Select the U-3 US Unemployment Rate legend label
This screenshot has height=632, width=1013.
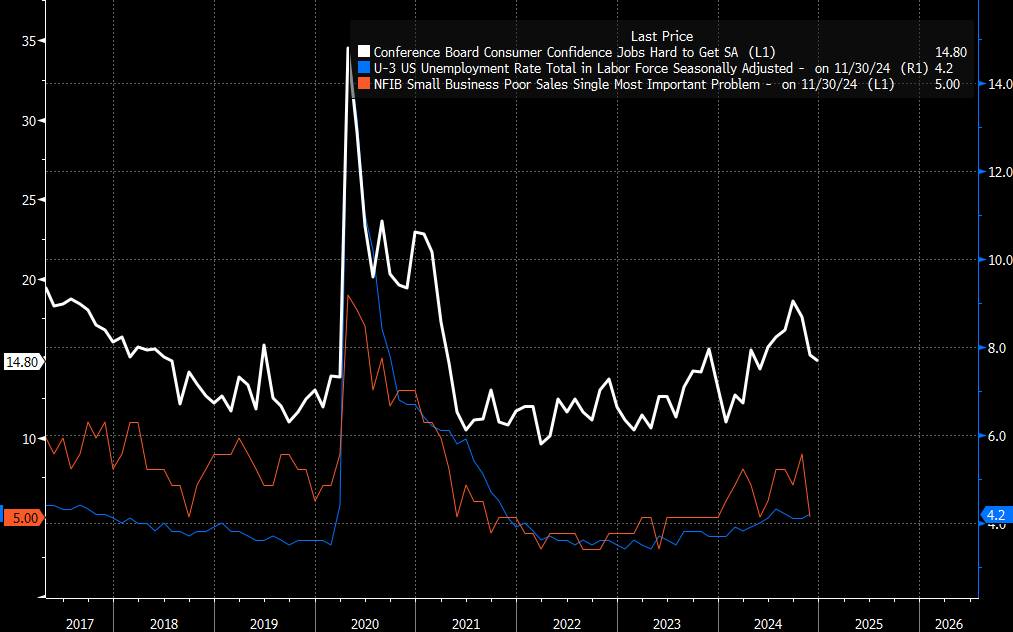(x=651, y=68)
